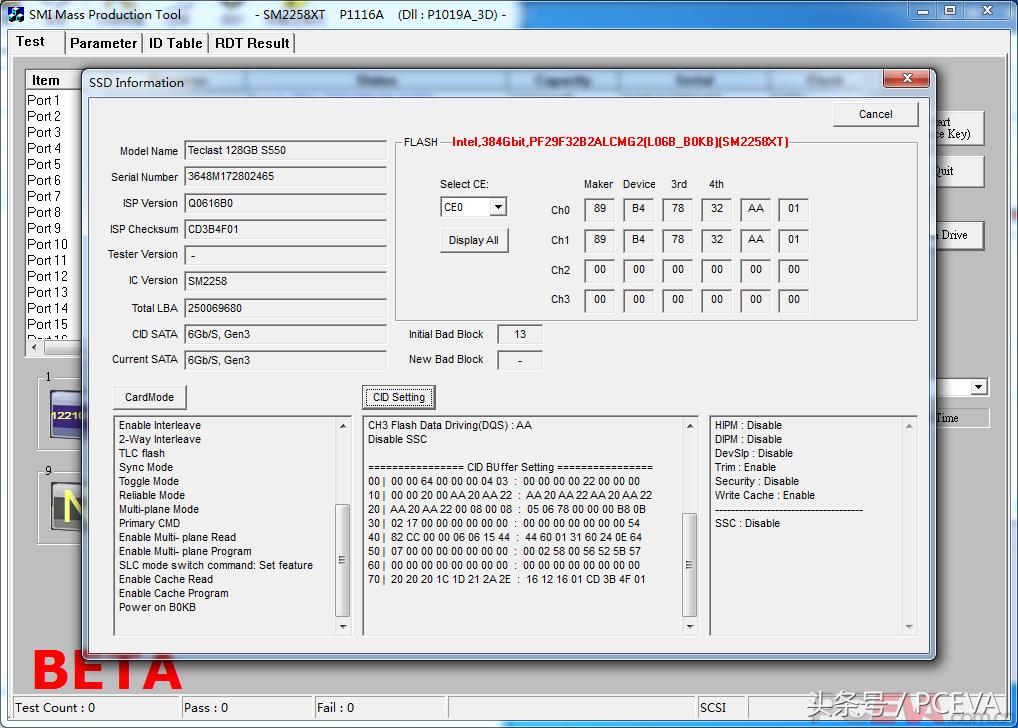Click the Model Name field

click(x=285, y=150)
